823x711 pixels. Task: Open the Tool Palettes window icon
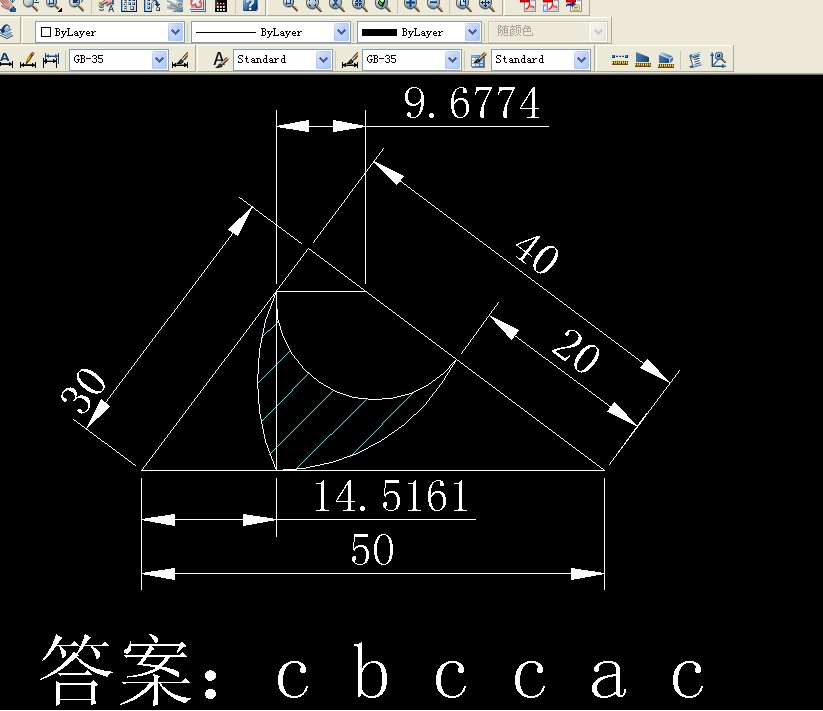pos(152,5)
